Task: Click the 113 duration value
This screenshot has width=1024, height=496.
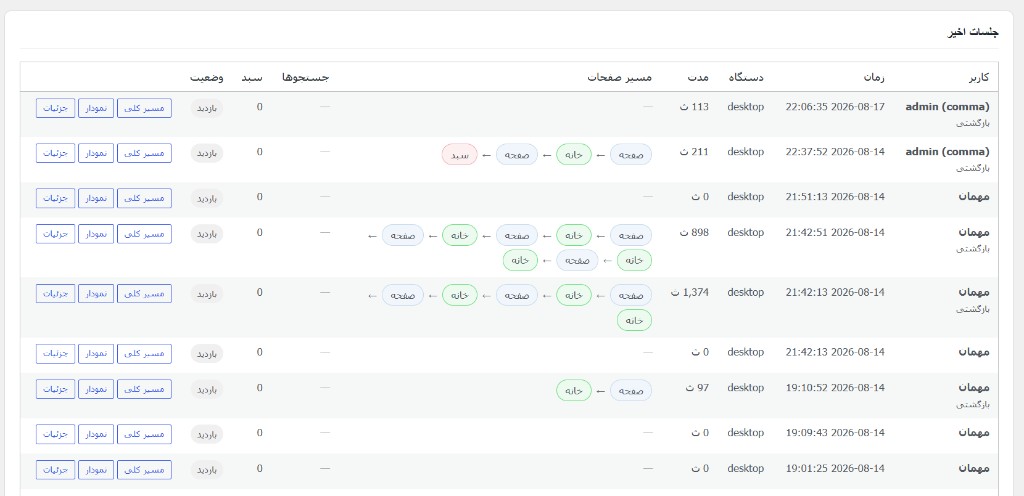Action: [x=695, y=107]
